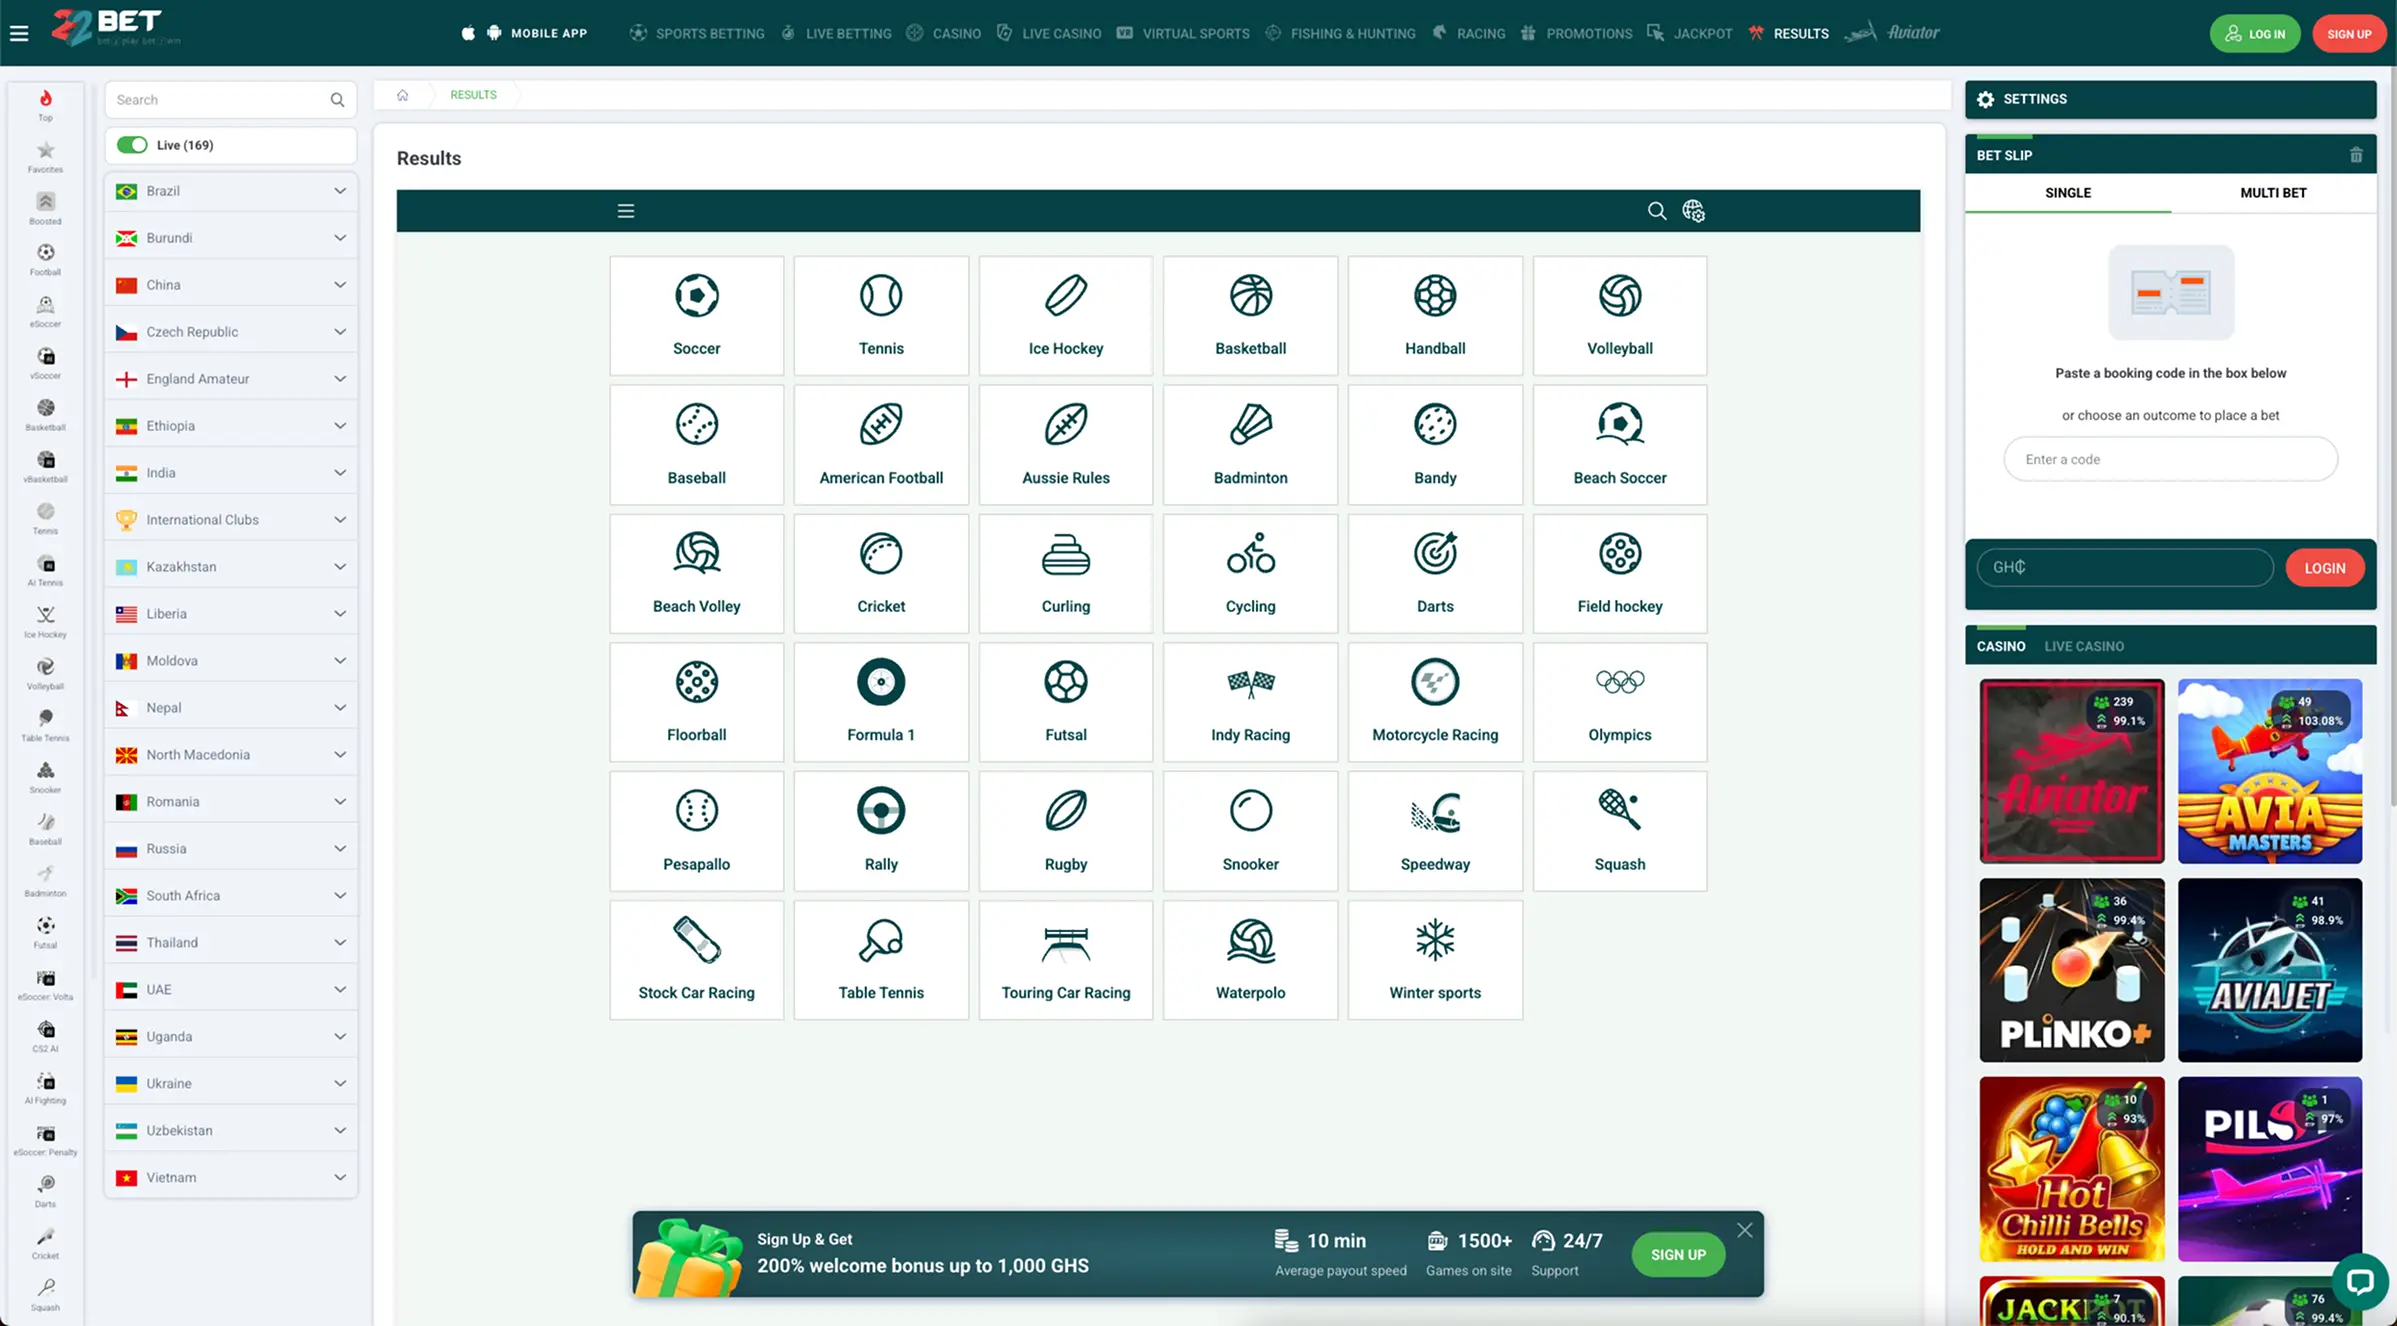Click the red Sign Up header button
The image size is (2397, 1326).
coord(2349,34)
